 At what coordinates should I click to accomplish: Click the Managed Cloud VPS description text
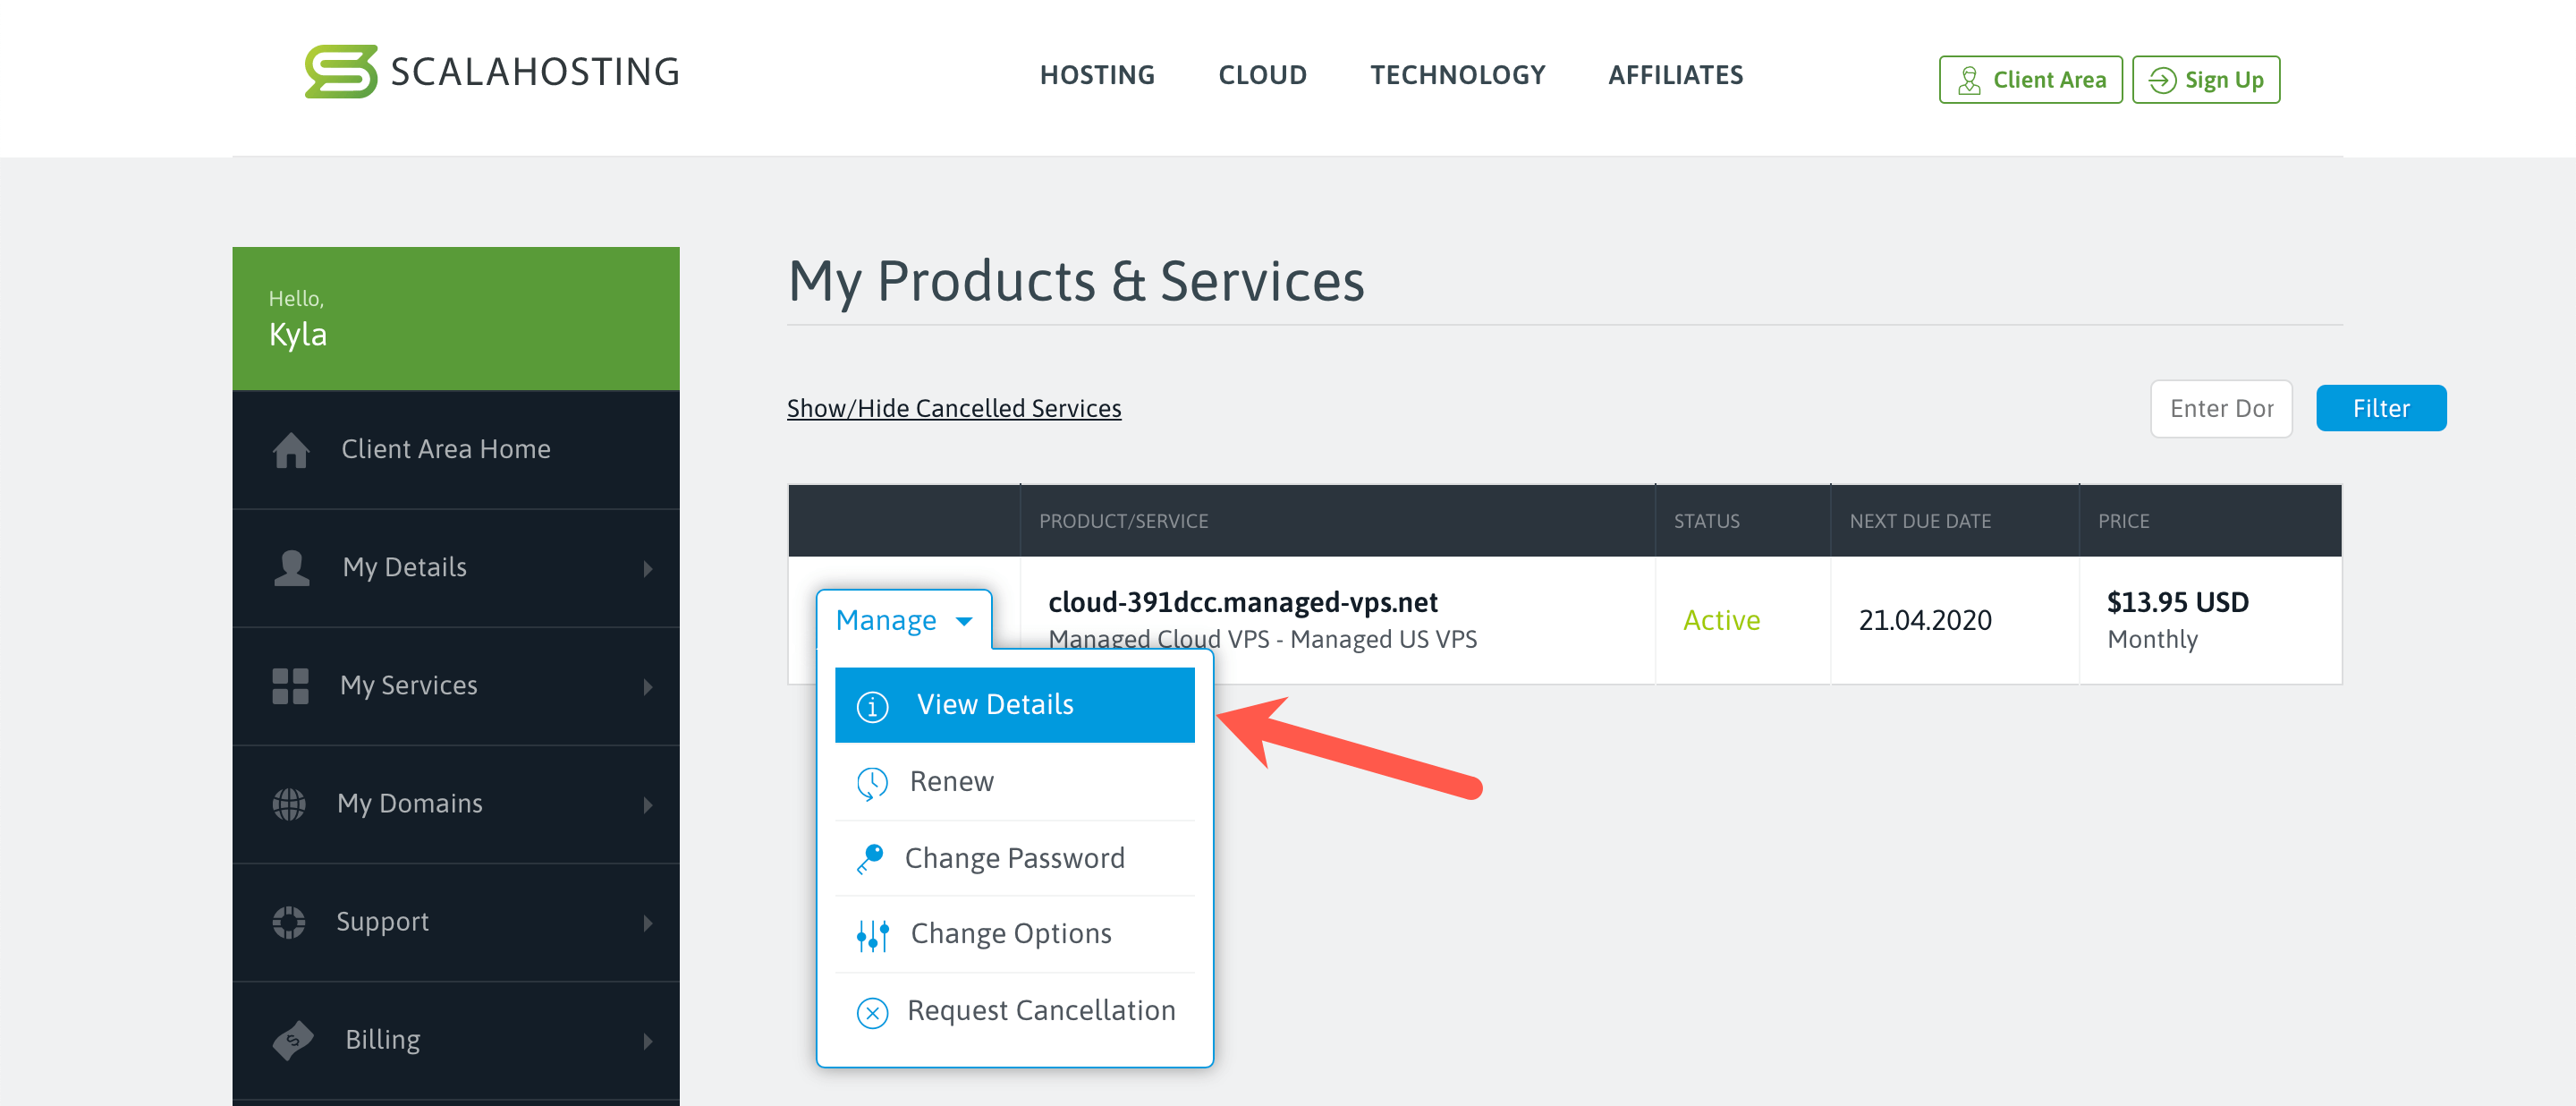(1262, 639)
